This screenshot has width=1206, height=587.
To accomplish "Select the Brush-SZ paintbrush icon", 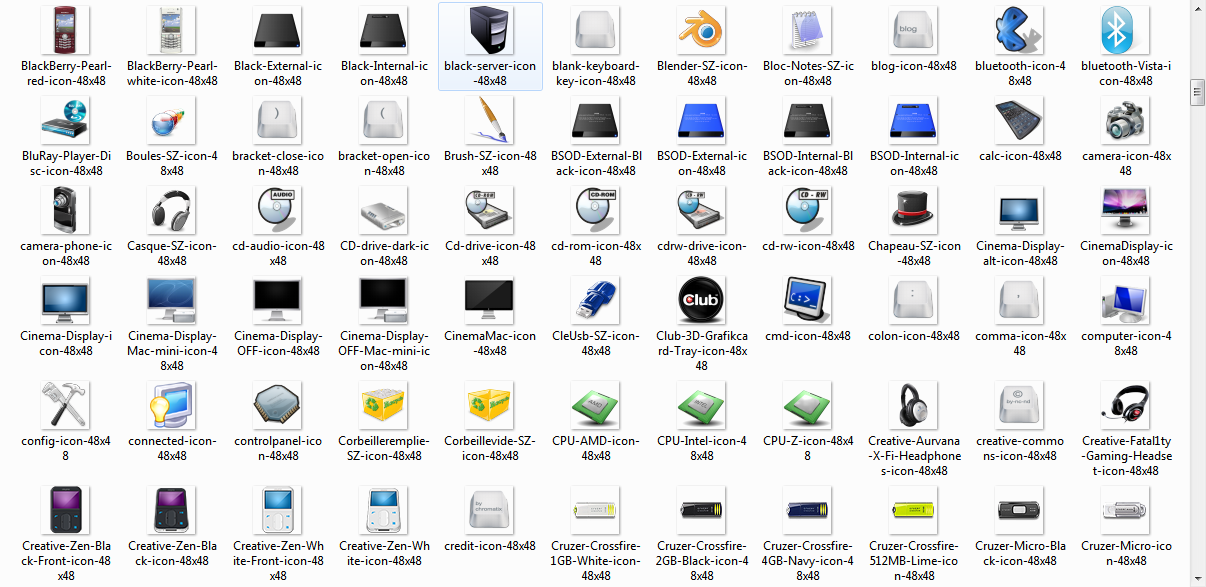I will (x=490, y=120).
